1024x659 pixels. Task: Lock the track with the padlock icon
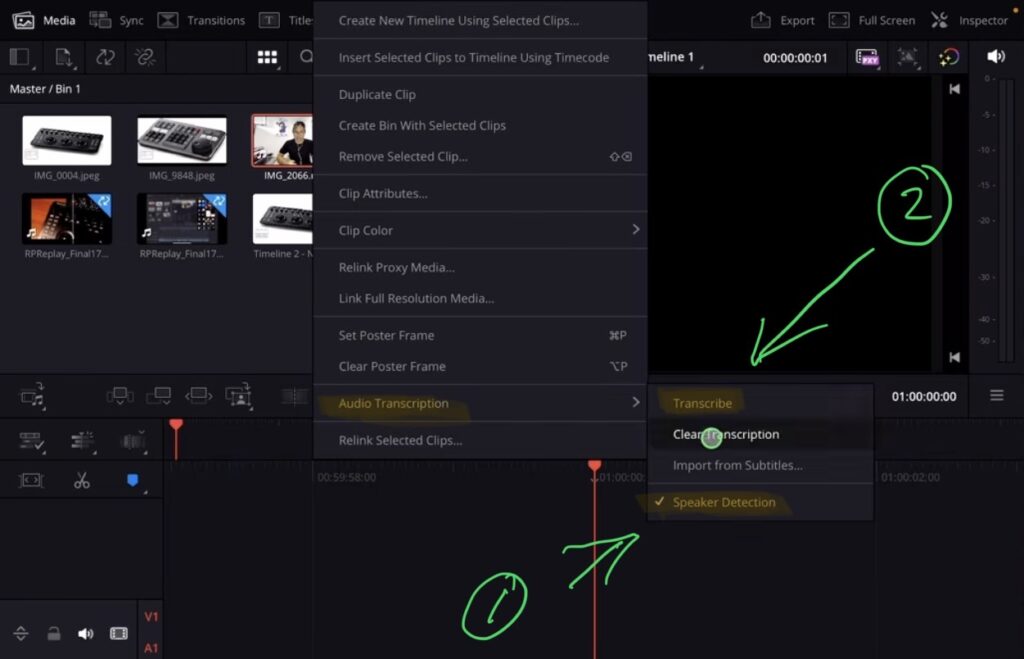[x=54, y=633]
